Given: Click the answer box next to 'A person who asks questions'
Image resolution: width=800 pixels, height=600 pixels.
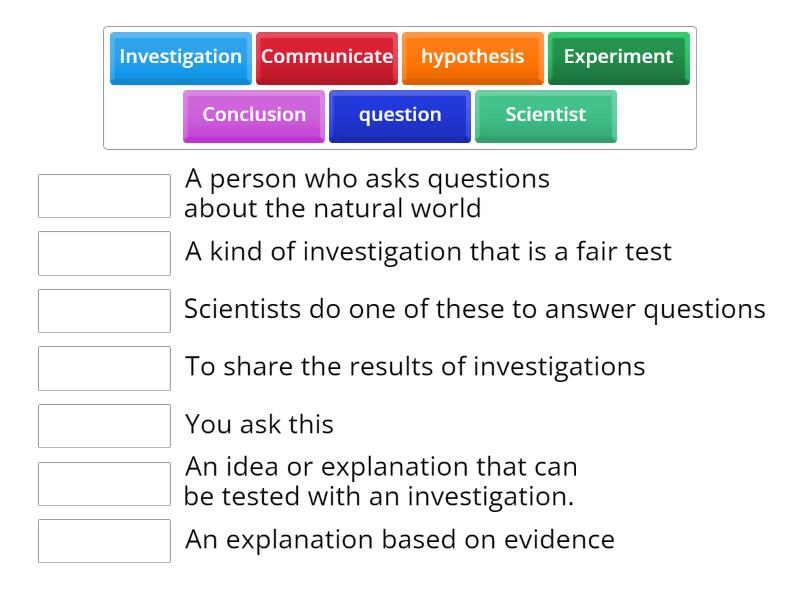Looking at the screenshot, I should (x=104, y=195).
